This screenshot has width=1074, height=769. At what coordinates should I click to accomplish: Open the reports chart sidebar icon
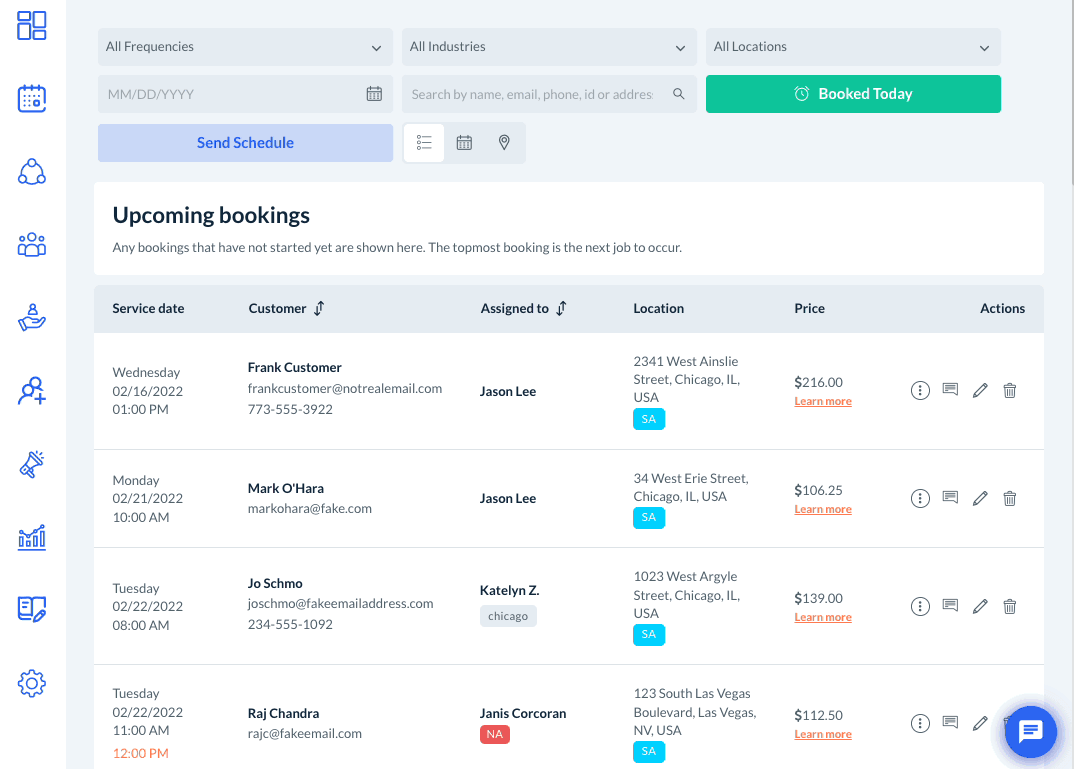click(x=32, y=538)
